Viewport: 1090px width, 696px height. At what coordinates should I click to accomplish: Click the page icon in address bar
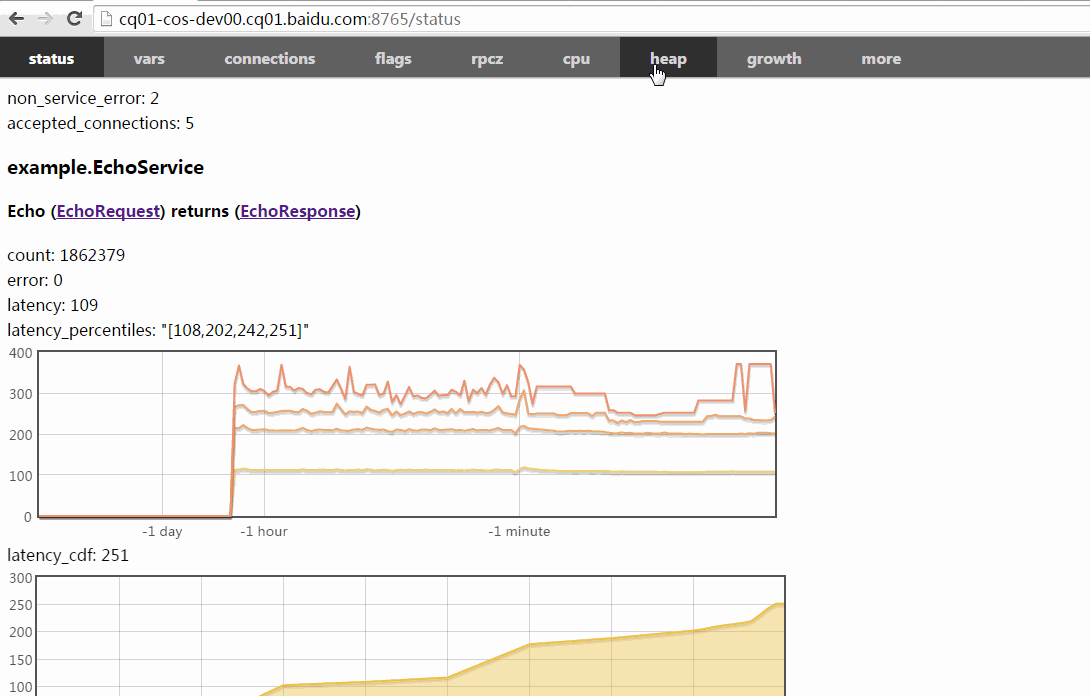105,19
